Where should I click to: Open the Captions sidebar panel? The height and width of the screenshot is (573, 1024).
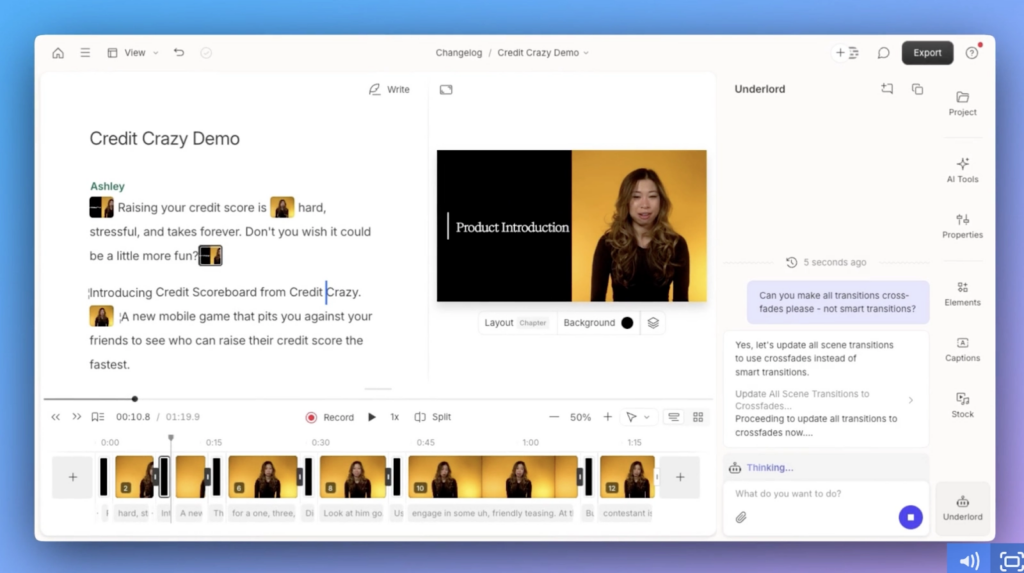(x=962, y=348)
